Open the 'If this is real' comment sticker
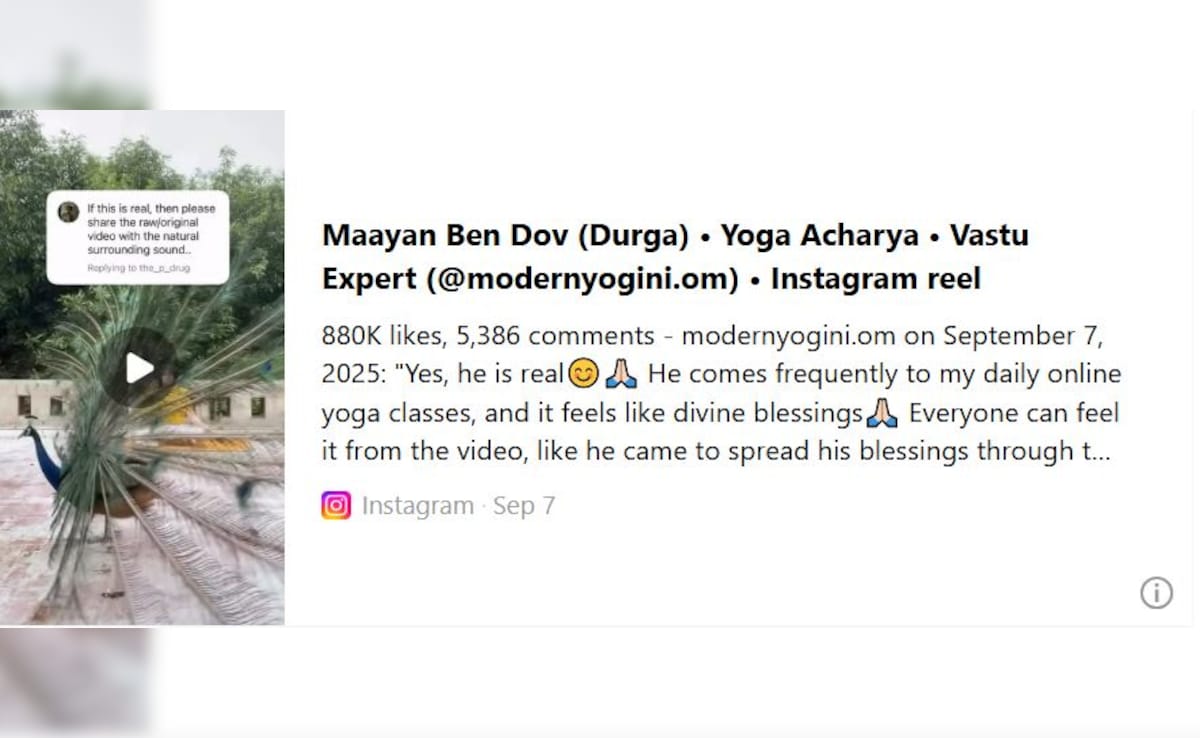 138,238
